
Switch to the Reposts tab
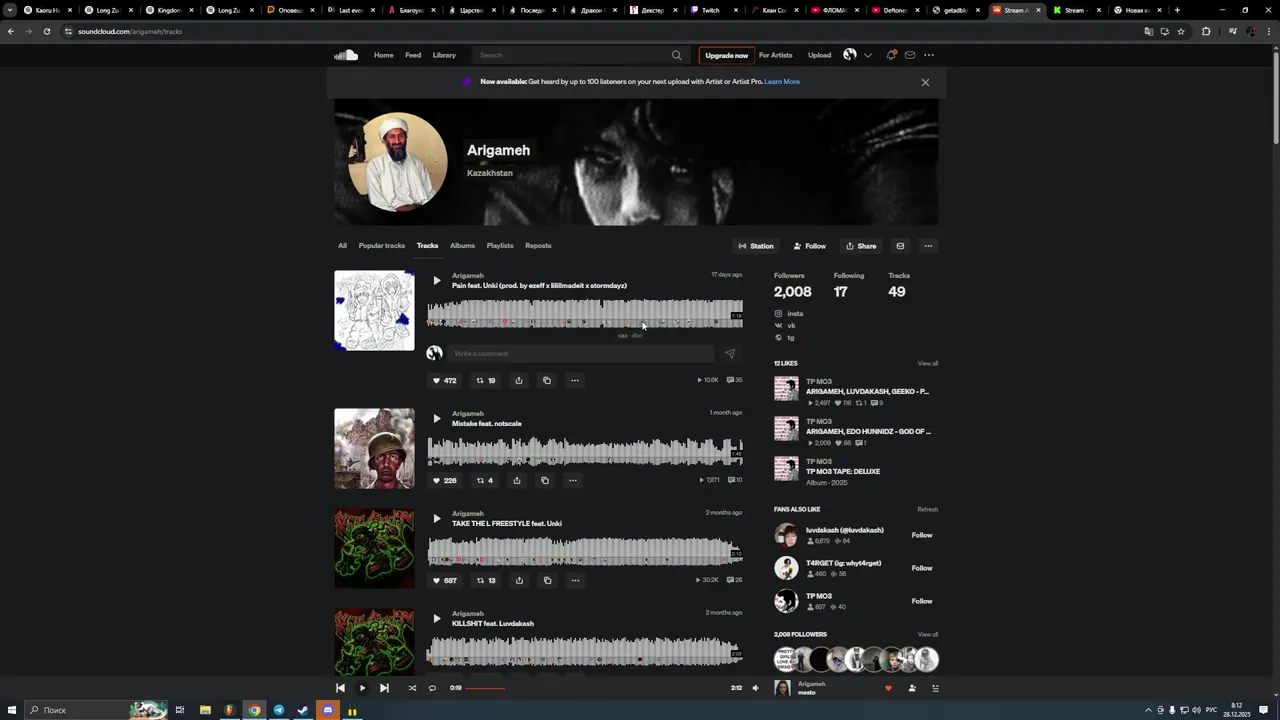click(x=538, y=246)
